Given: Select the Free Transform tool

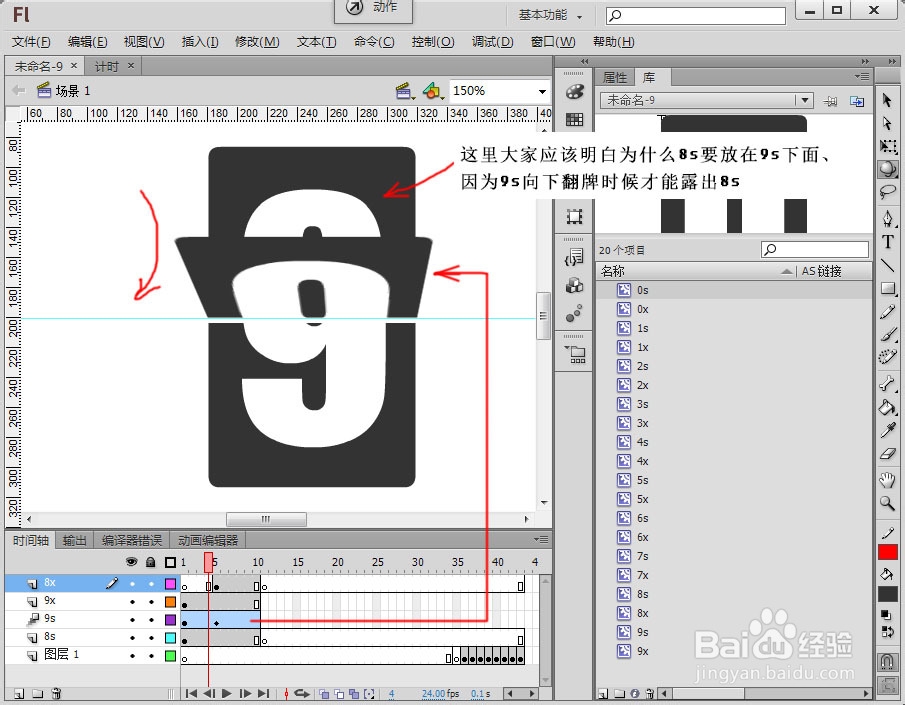Looking at the screenshot, I should [888, 146].
